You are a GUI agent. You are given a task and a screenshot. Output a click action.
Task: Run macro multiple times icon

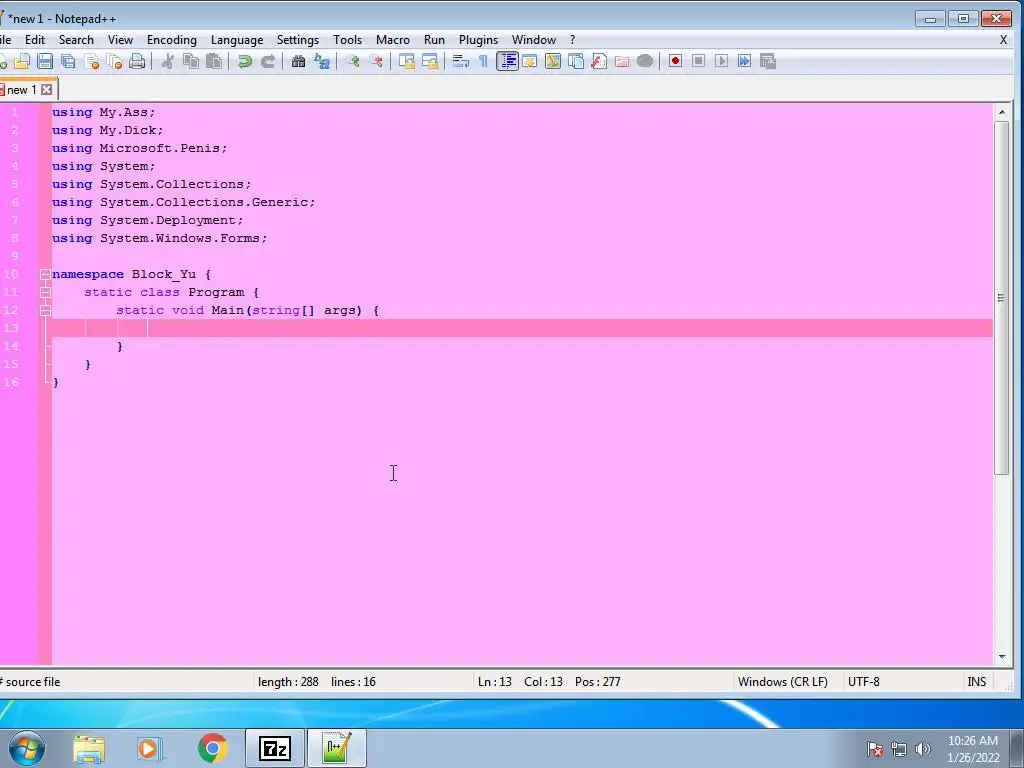[x=744, y=61]
